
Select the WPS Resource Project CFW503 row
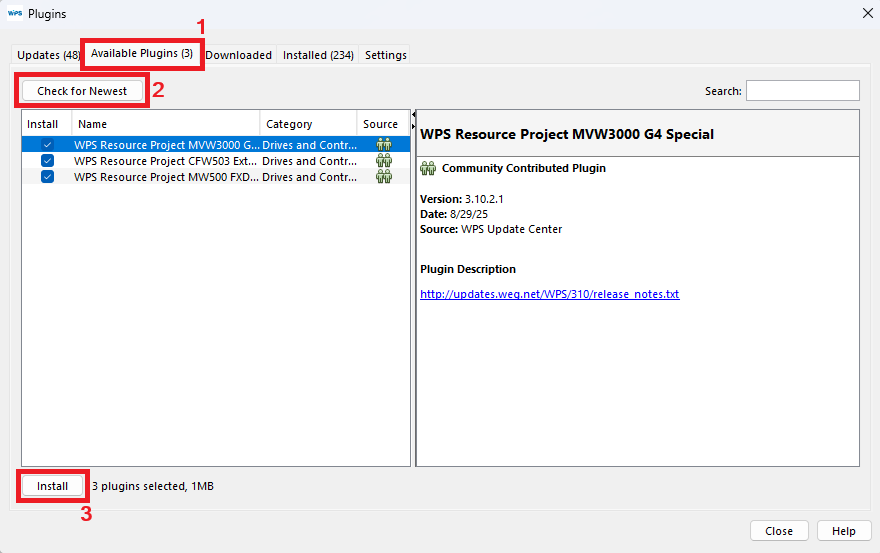165,160
